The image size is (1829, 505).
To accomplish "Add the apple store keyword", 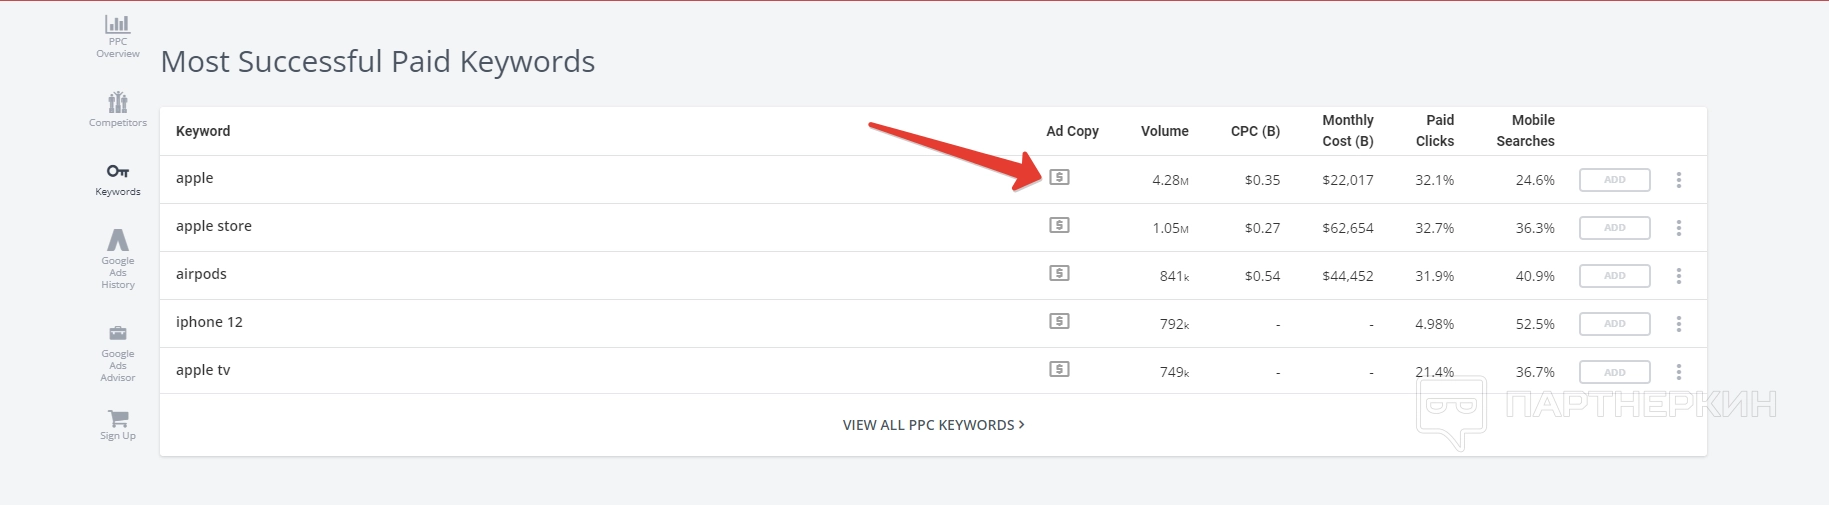I will 1614,228.
